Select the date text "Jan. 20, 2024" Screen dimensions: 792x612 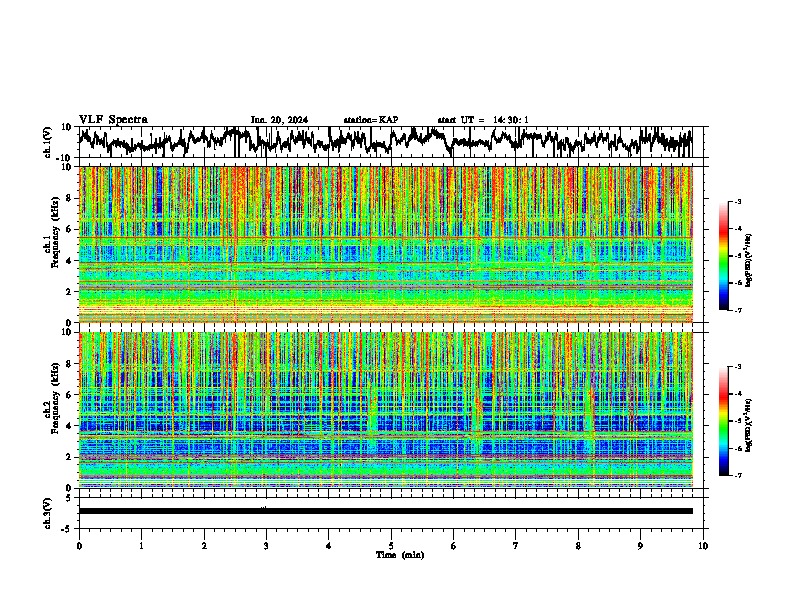pyautogui.click(x=279, y=120)
